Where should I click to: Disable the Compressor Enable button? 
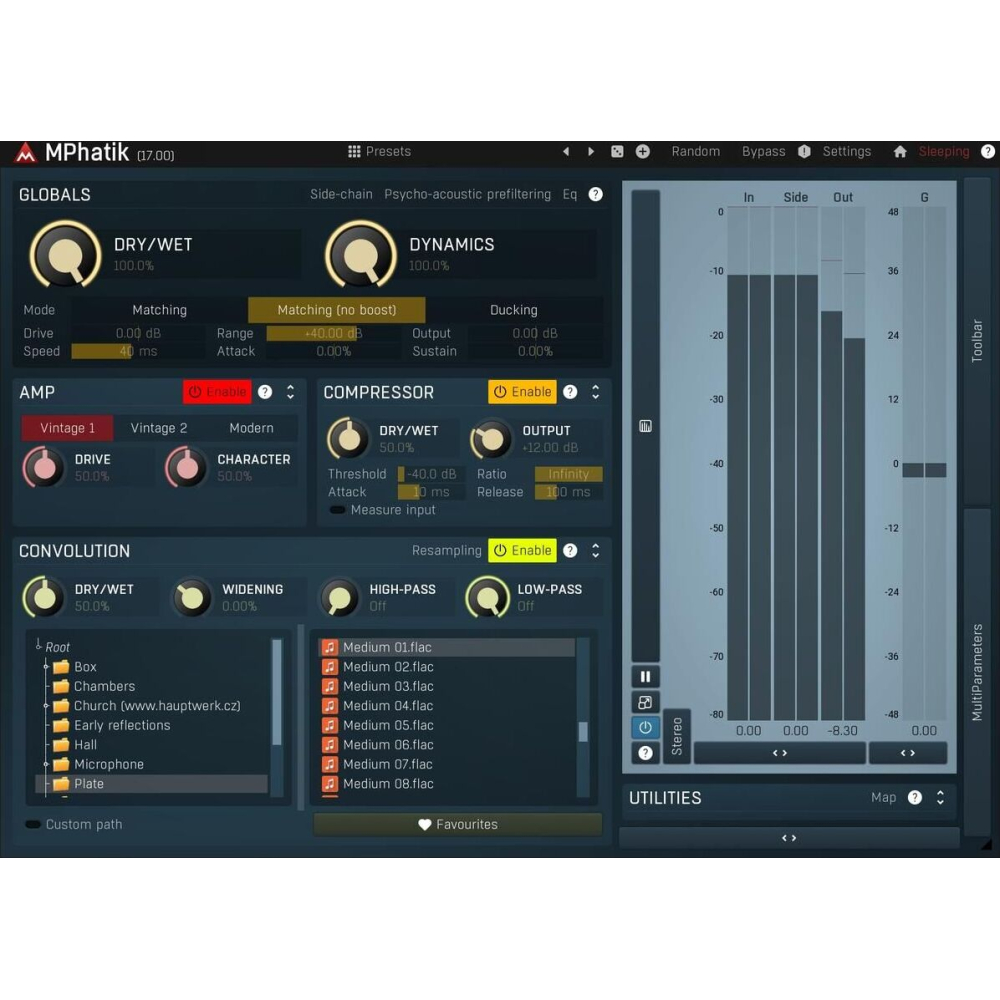pos(522,392)
